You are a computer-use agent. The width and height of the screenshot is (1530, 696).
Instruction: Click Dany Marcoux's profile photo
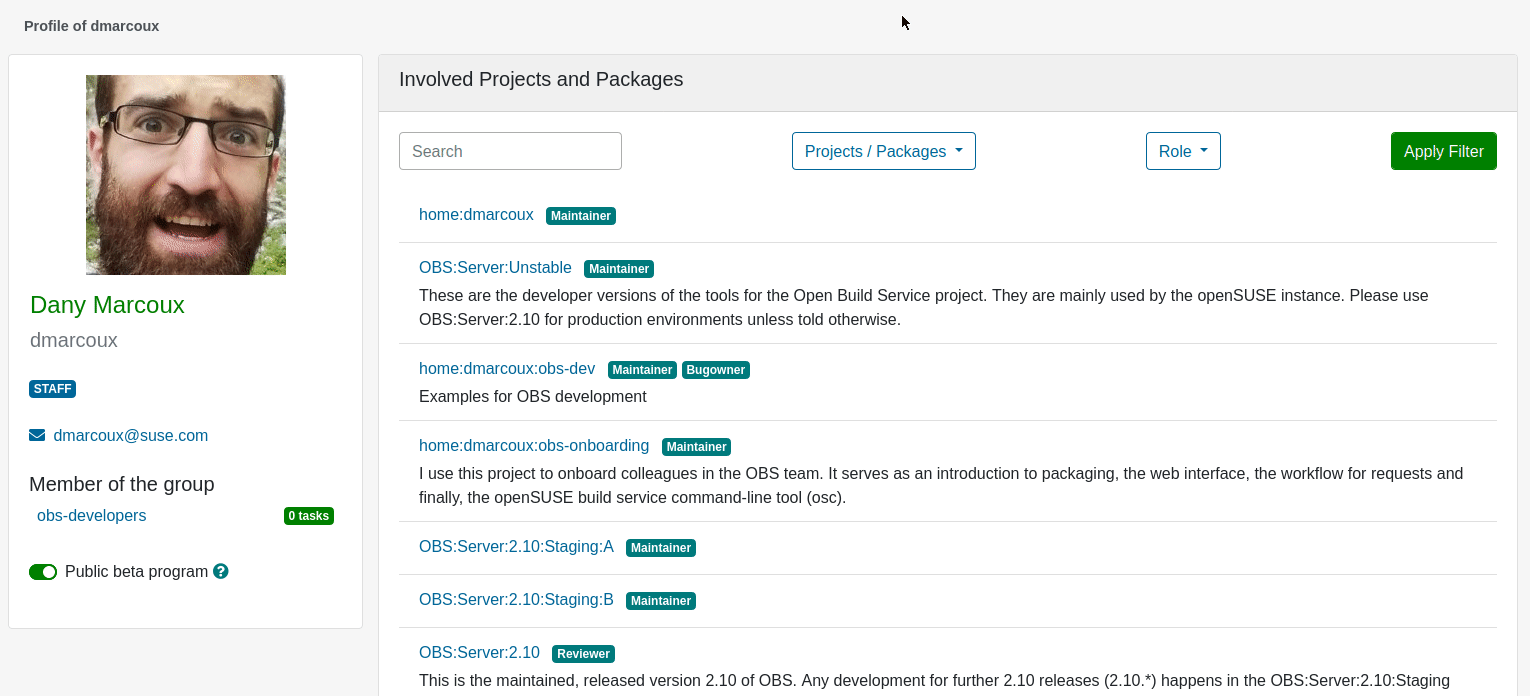pos(185,174)
